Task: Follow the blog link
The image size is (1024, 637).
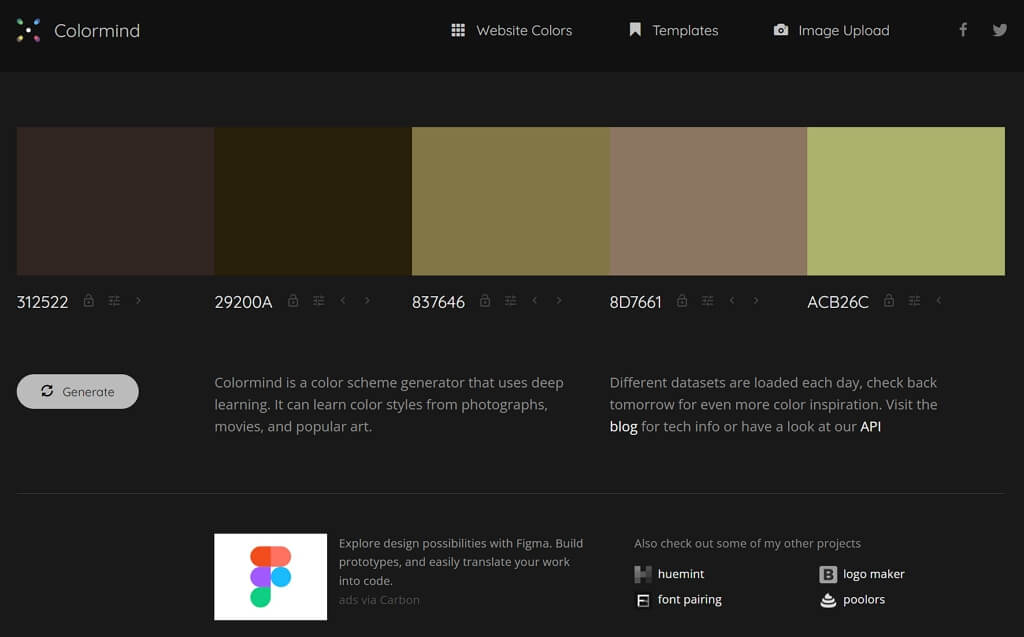Action: [x=623, y=426]
